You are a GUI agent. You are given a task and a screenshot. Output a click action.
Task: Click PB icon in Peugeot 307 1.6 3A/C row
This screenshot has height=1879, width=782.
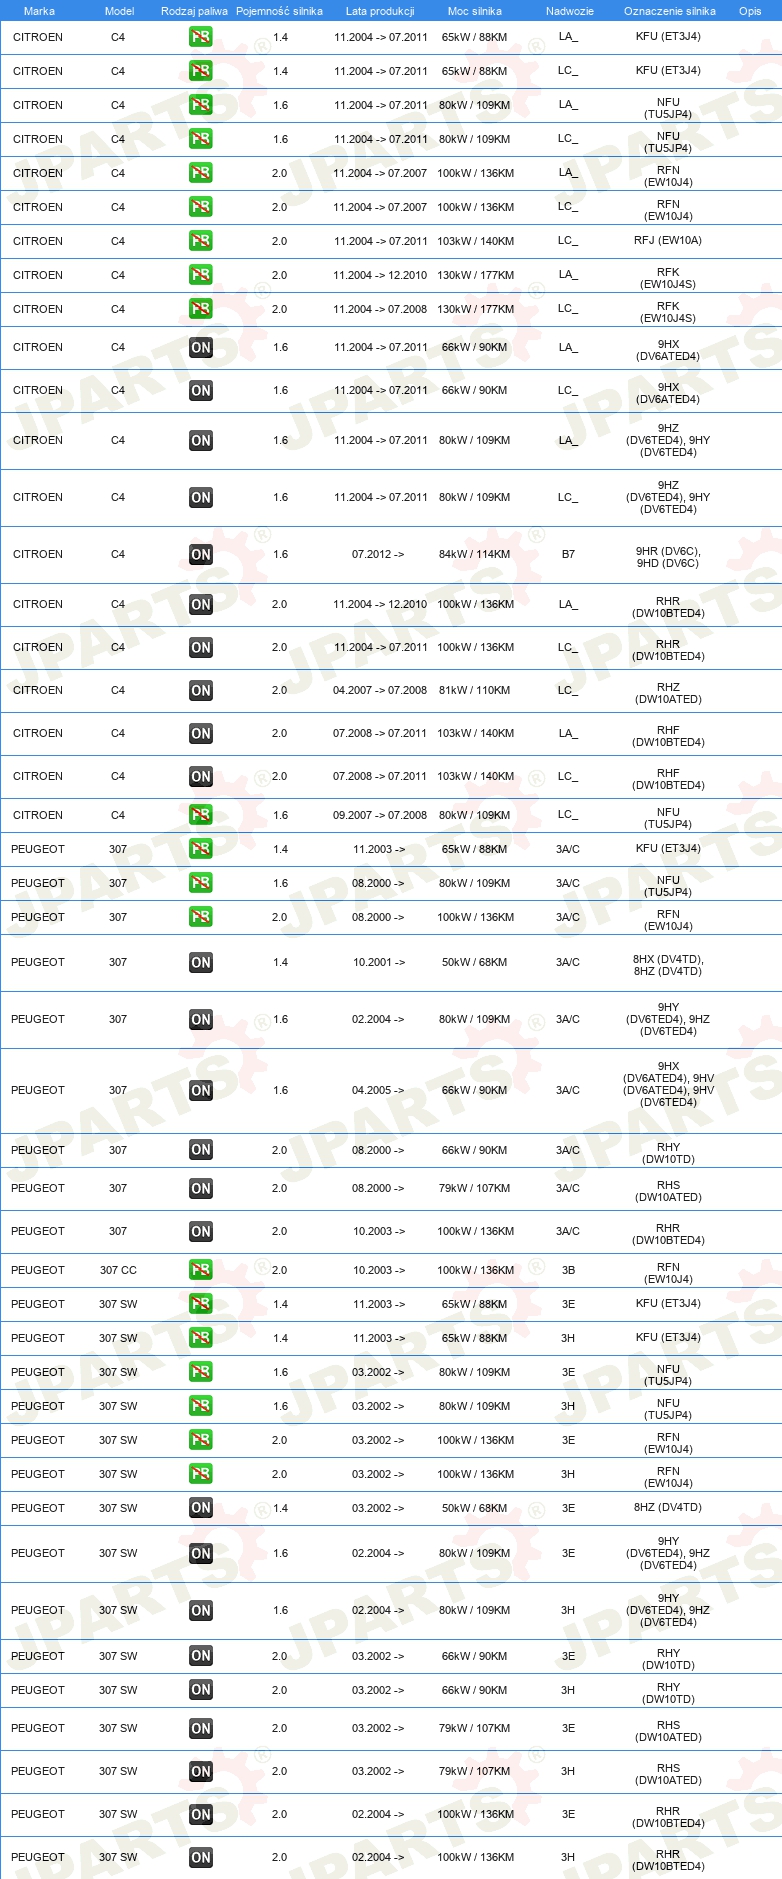click(201, 883)
